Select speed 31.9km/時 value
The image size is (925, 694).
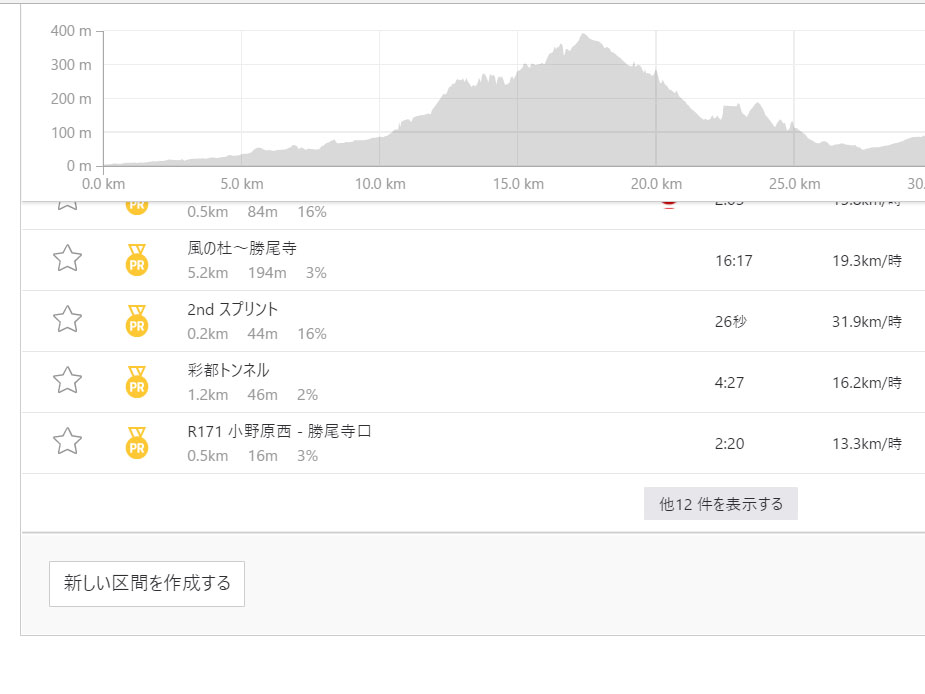click(x=867, y=322)
